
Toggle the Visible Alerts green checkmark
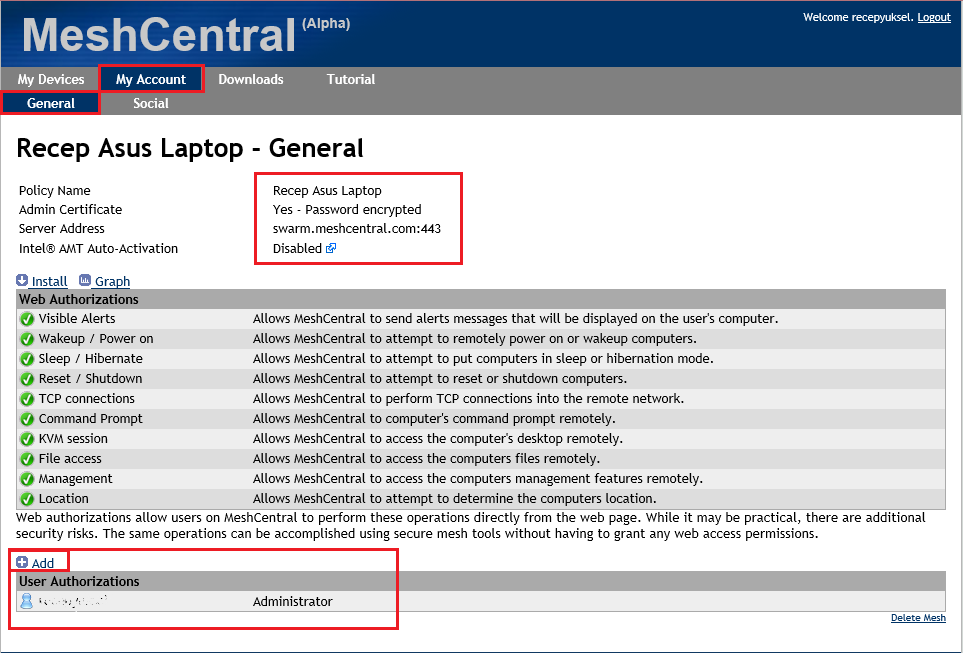tap(27, 319)
